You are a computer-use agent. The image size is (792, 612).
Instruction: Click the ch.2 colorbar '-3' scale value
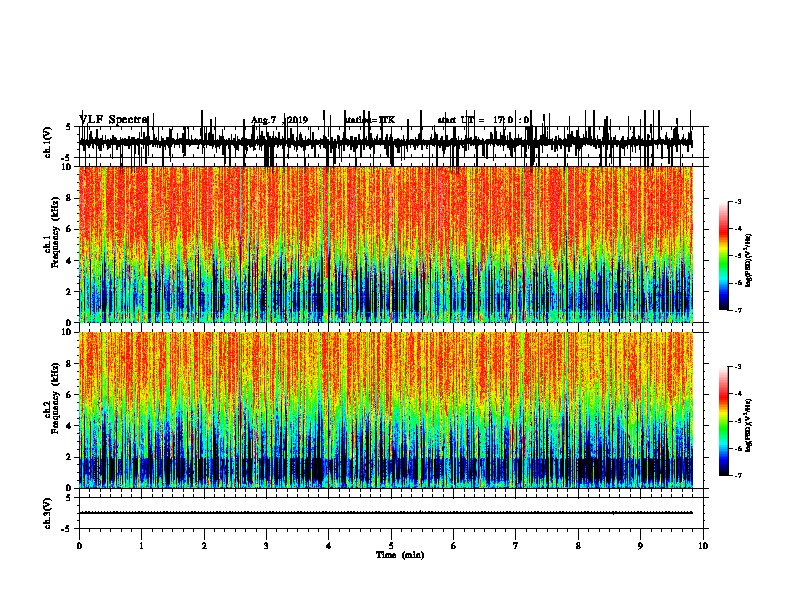click(738, 367)
